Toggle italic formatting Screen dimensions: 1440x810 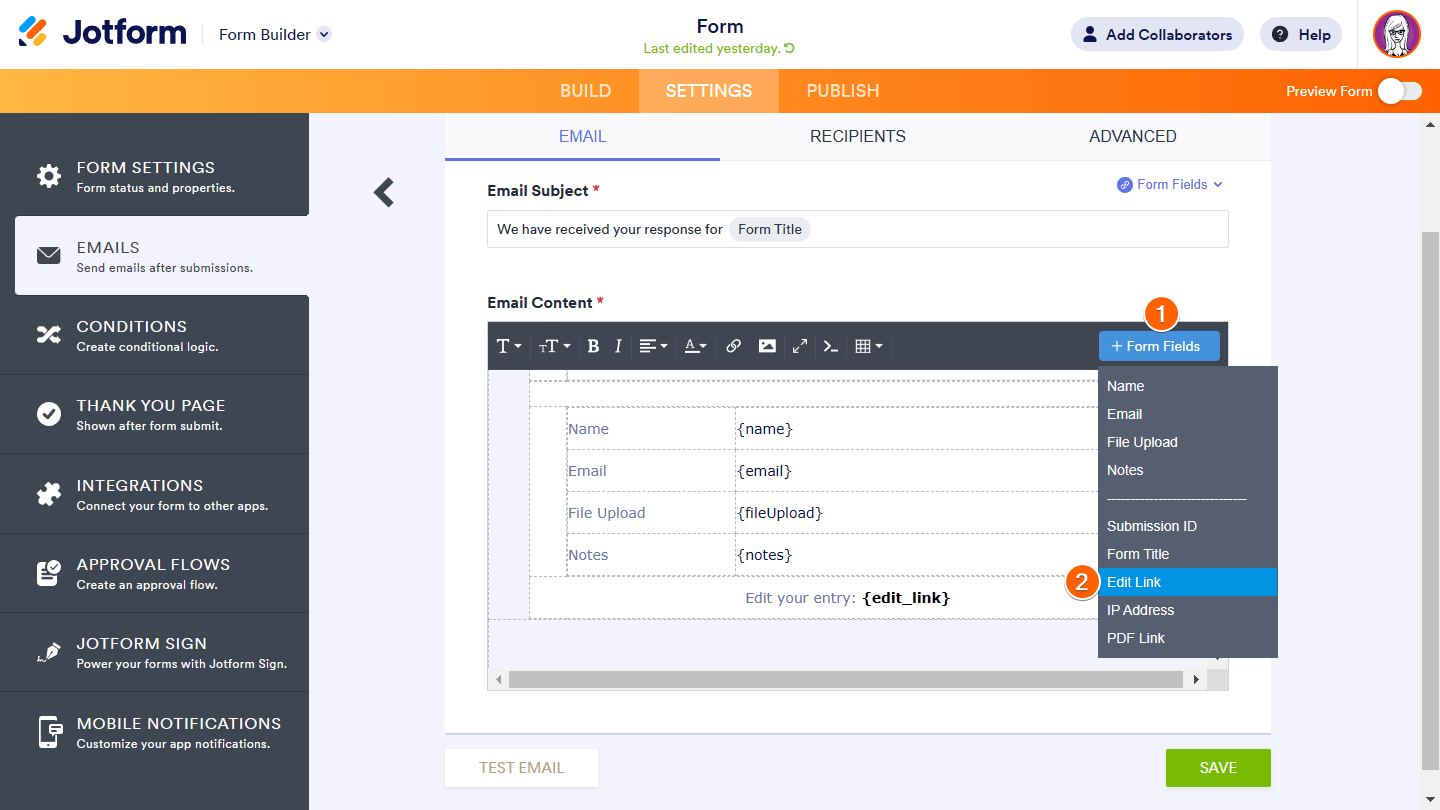(x=618, y=346)
